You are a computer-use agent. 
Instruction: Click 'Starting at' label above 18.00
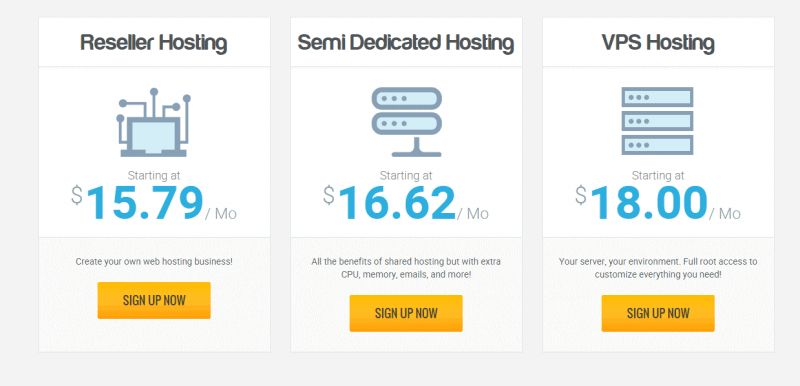(x=658, y=176)
